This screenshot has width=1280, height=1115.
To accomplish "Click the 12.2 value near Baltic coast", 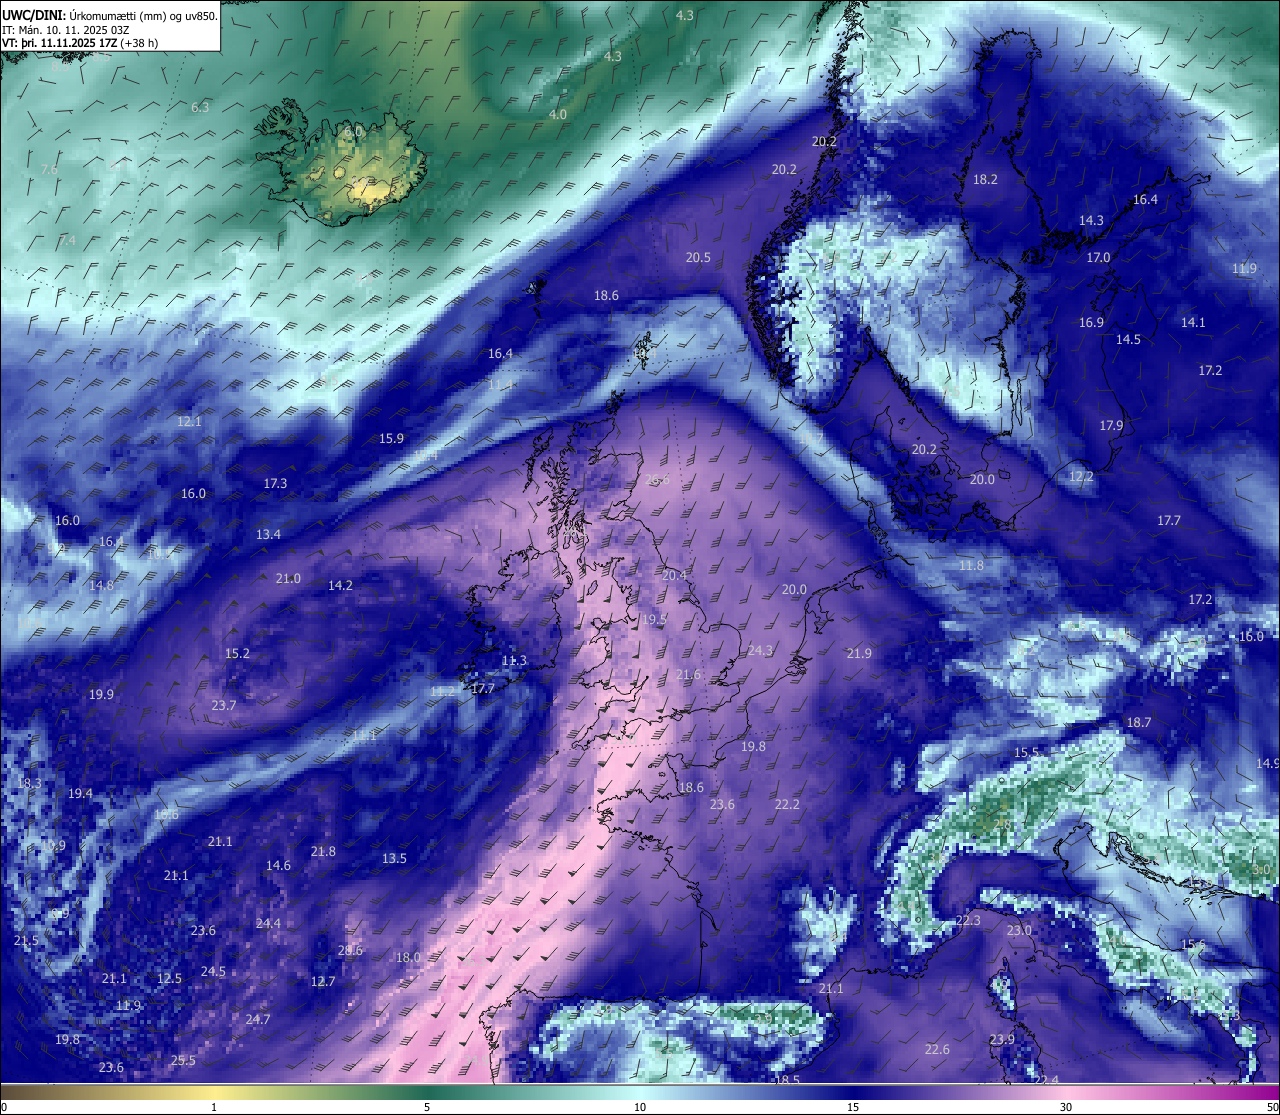I will [x=1082, y=477].
